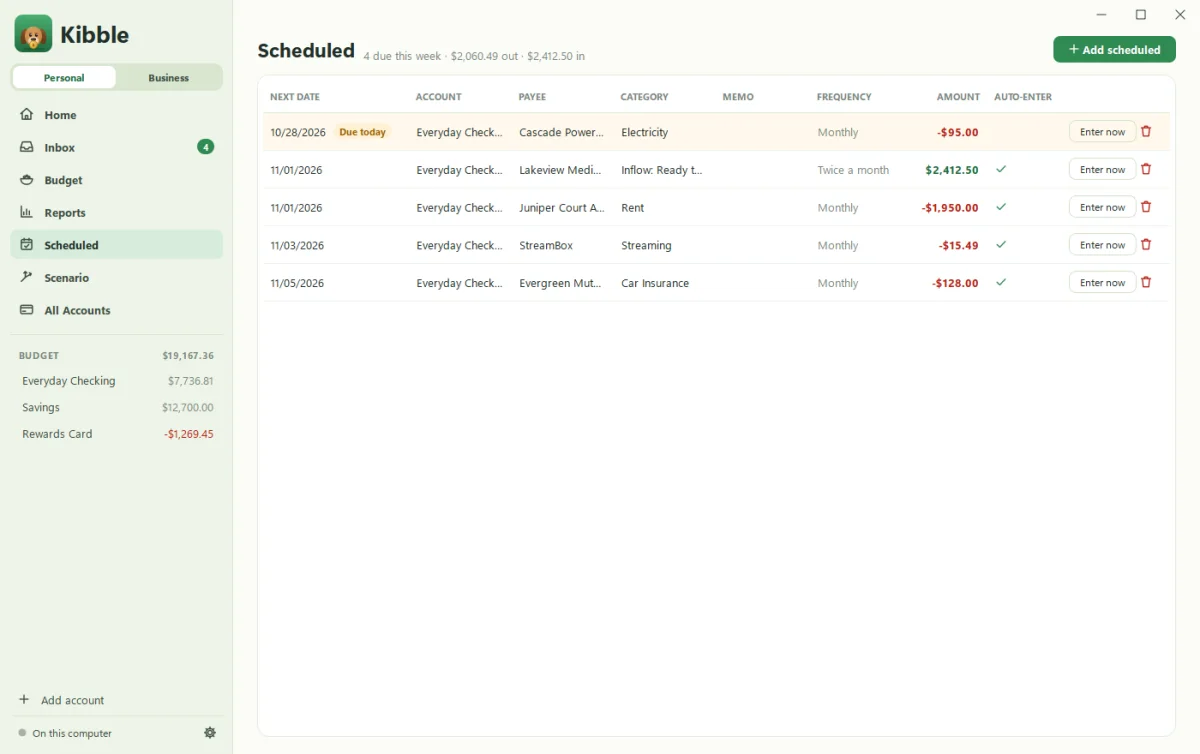
Task: Click the Streaming category cell
Action: tap(646, 245)
